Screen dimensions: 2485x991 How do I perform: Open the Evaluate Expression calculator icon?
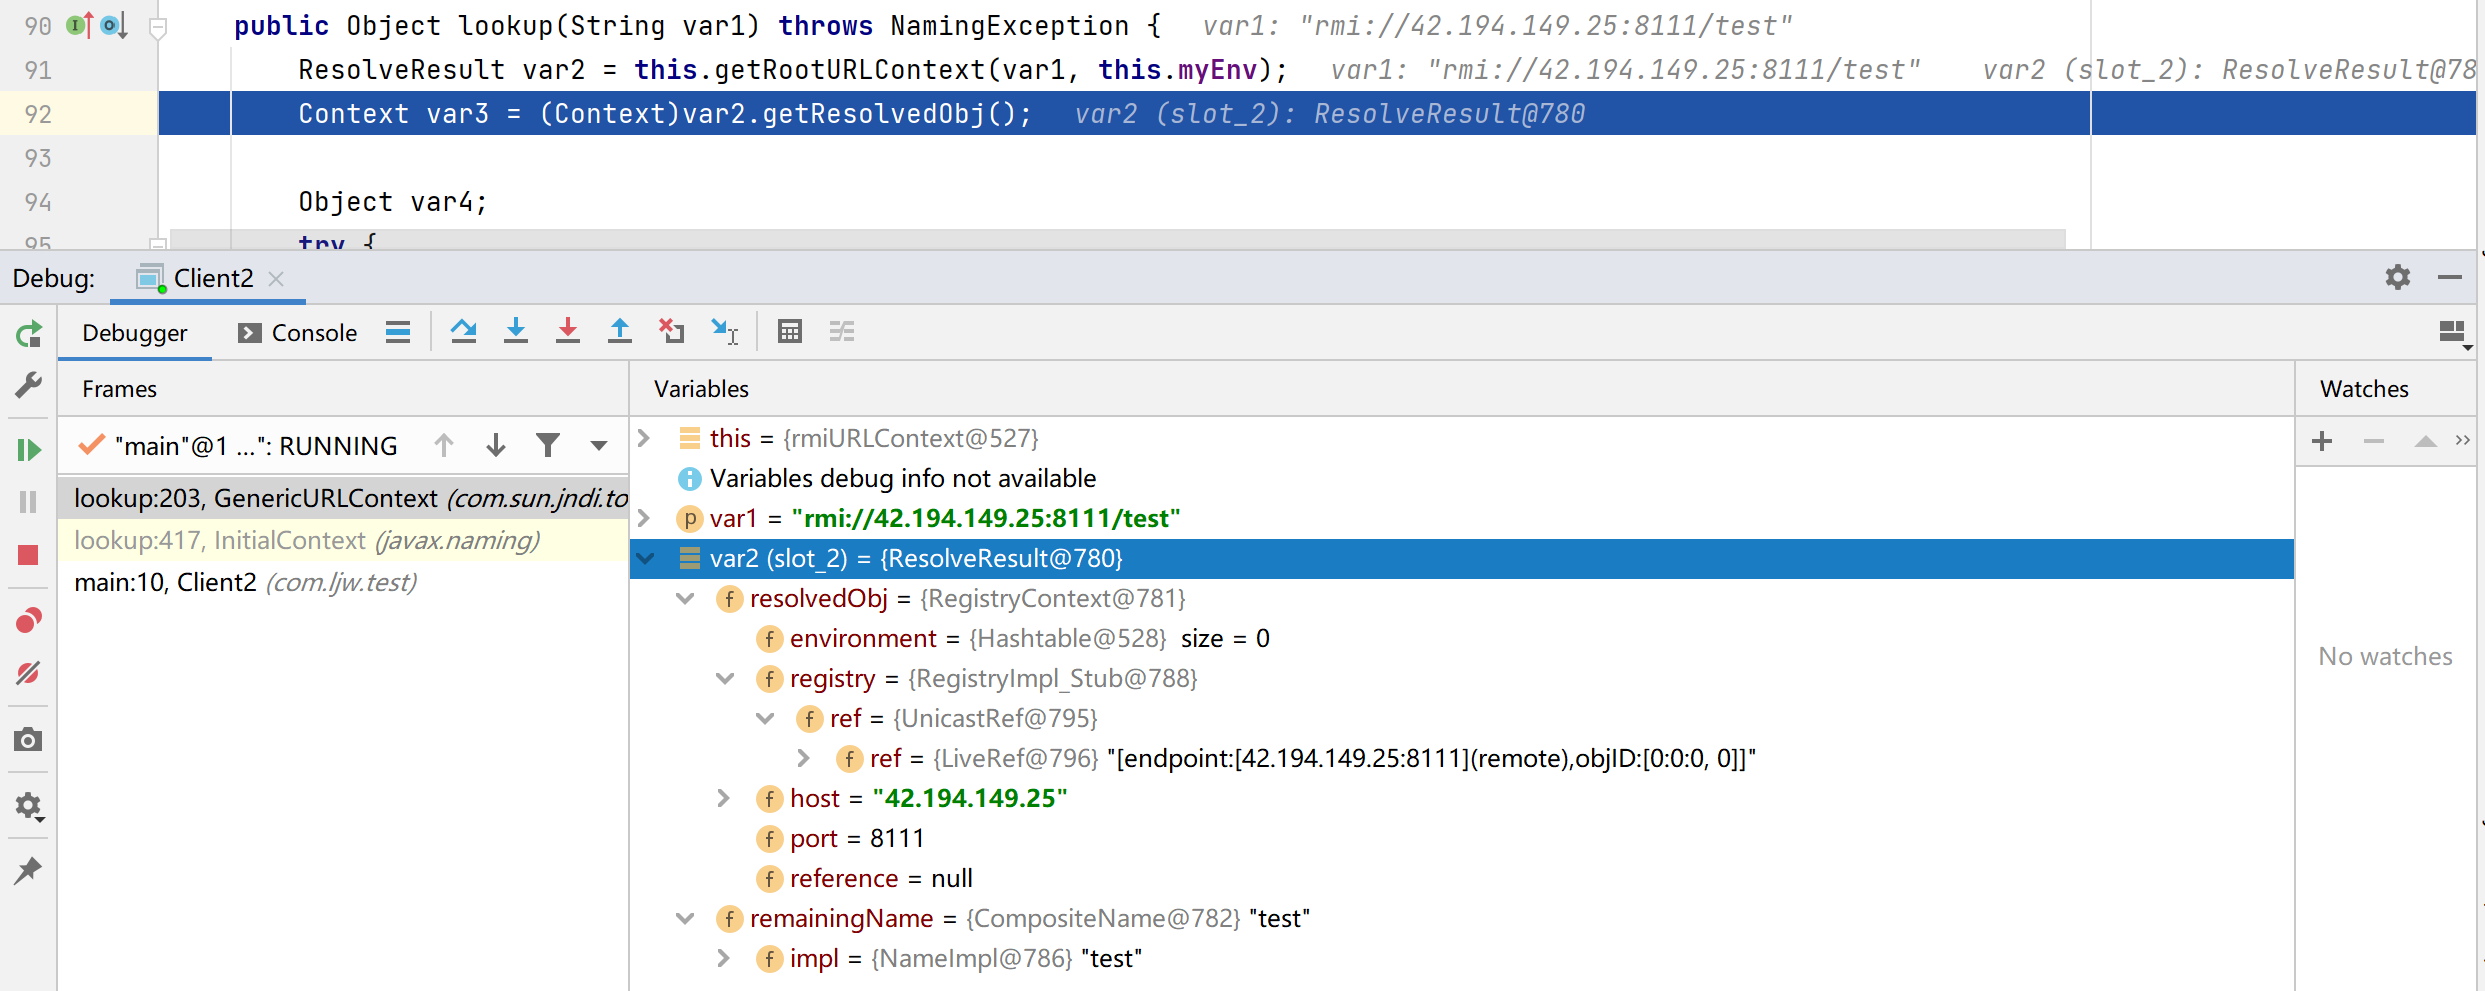[x=790, y=331]
